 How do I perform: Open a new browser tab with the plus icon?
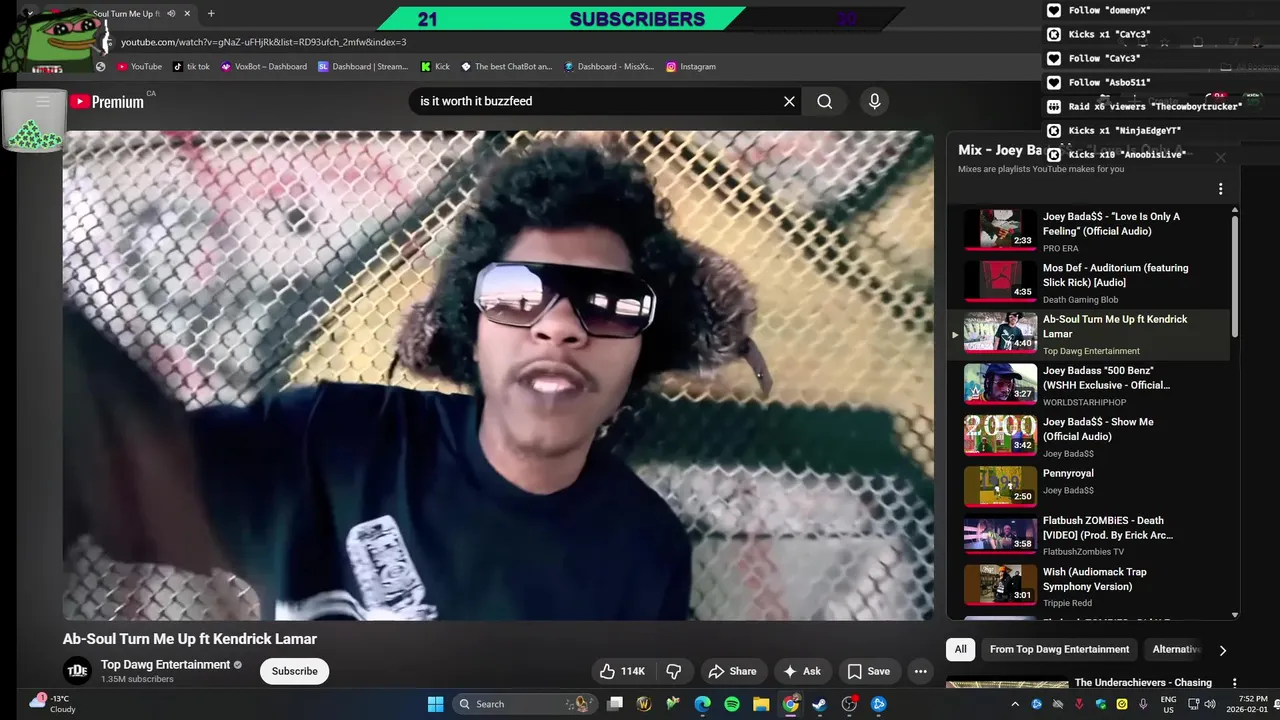[210, 14]
